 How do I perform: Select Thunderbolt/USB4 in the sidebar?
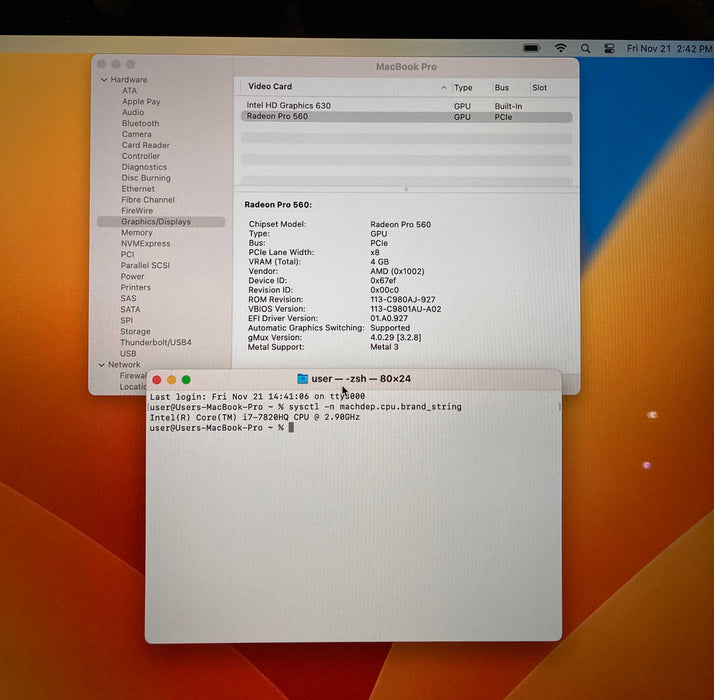(x=156, y=342)
